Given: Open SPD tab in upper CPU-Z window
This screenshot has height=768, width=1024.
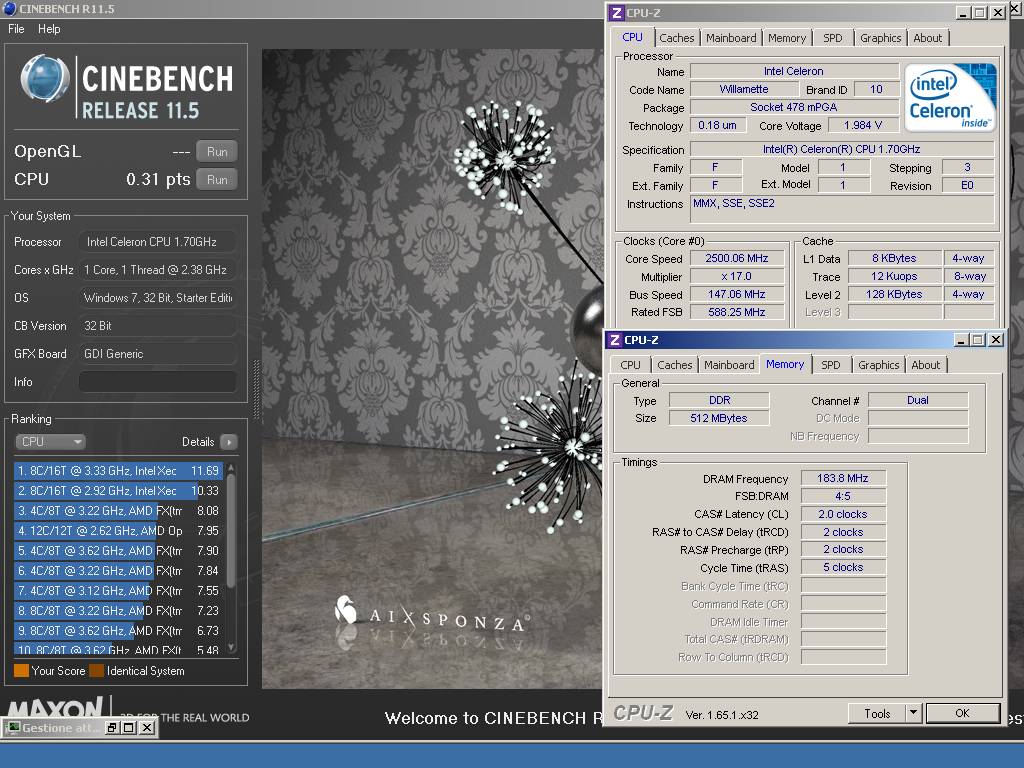Looking at the screenshot, I should coord(833,38).
